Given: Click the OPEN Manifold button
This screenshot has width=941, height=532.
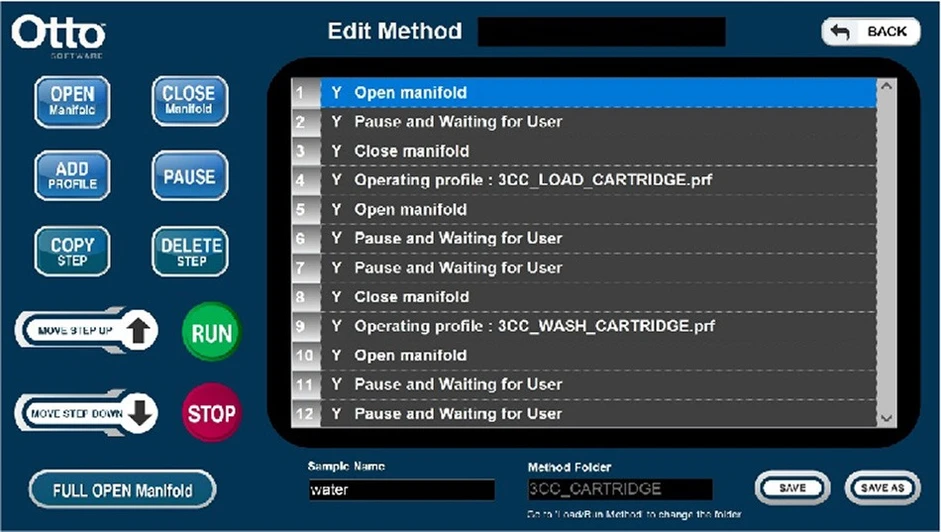Looking at the screenshot, I should tap(72, 102).
